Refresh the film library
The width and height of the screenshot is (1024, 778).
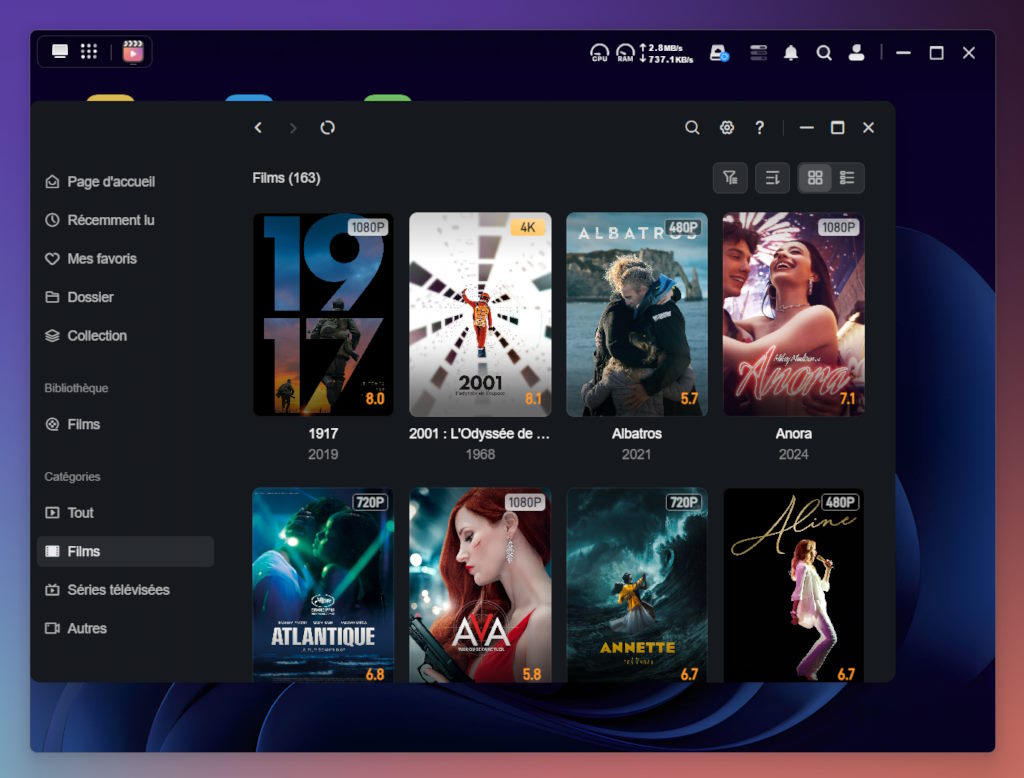click(327, 127)
